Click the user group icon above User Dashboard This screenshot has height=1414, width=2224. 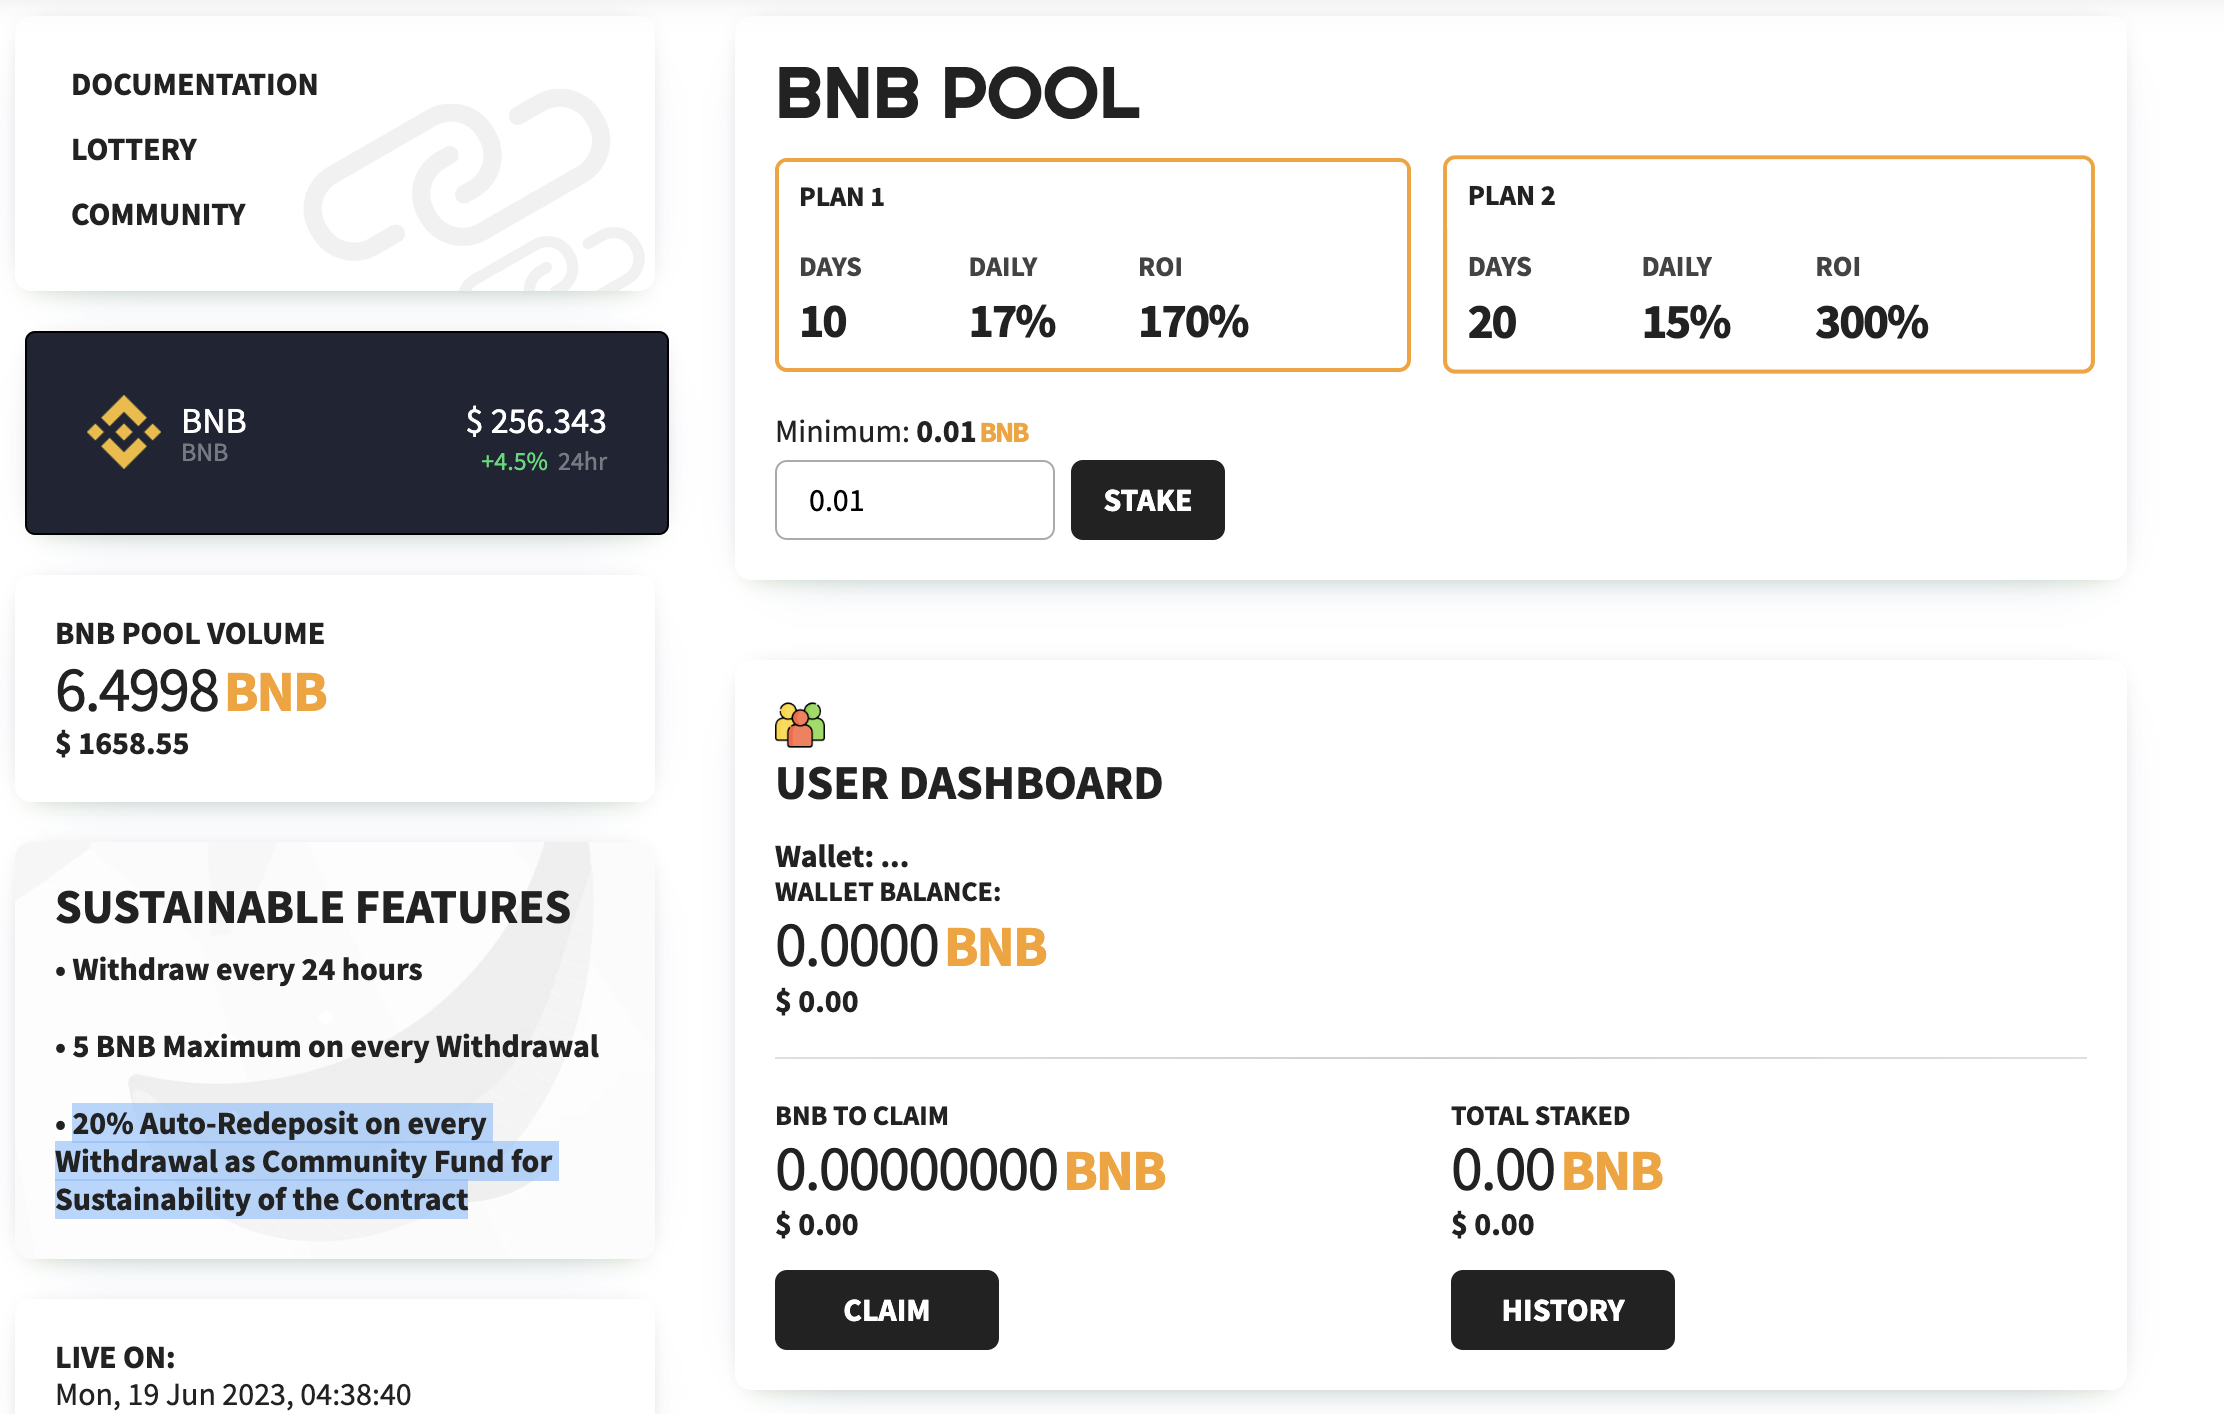point(800,724)
